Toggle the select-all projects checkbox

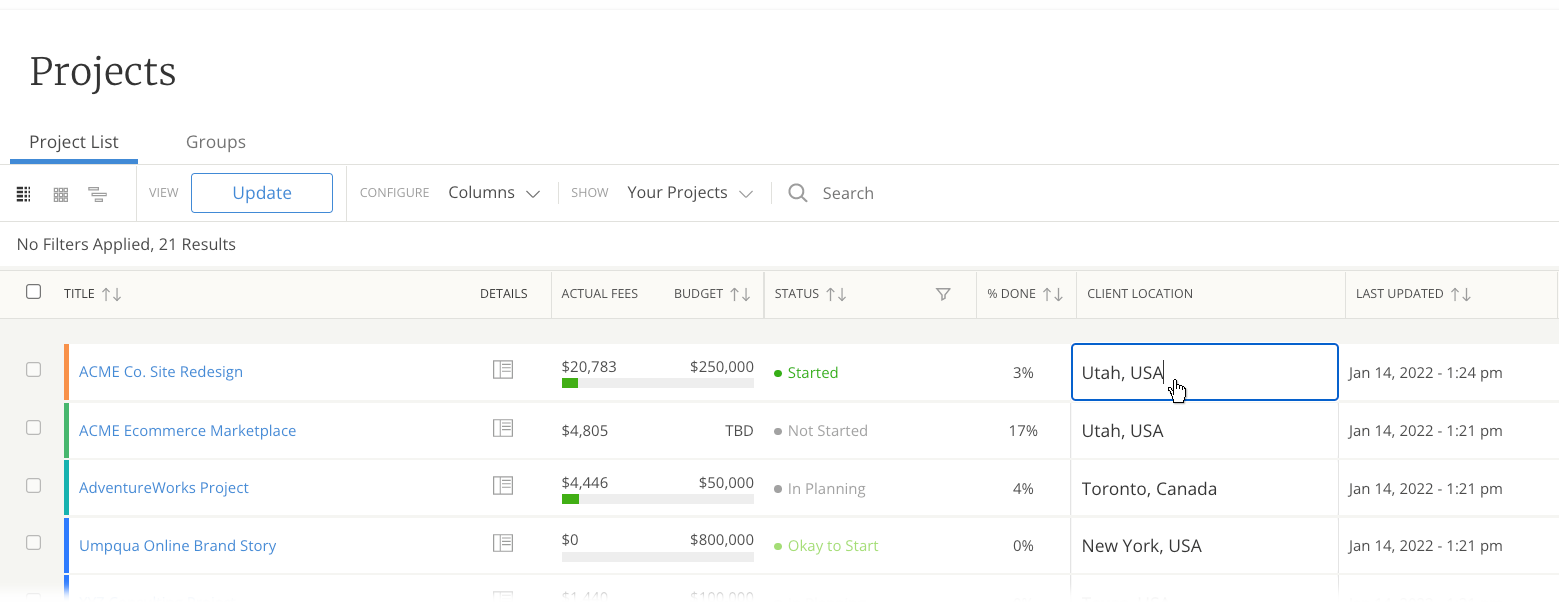34,292
